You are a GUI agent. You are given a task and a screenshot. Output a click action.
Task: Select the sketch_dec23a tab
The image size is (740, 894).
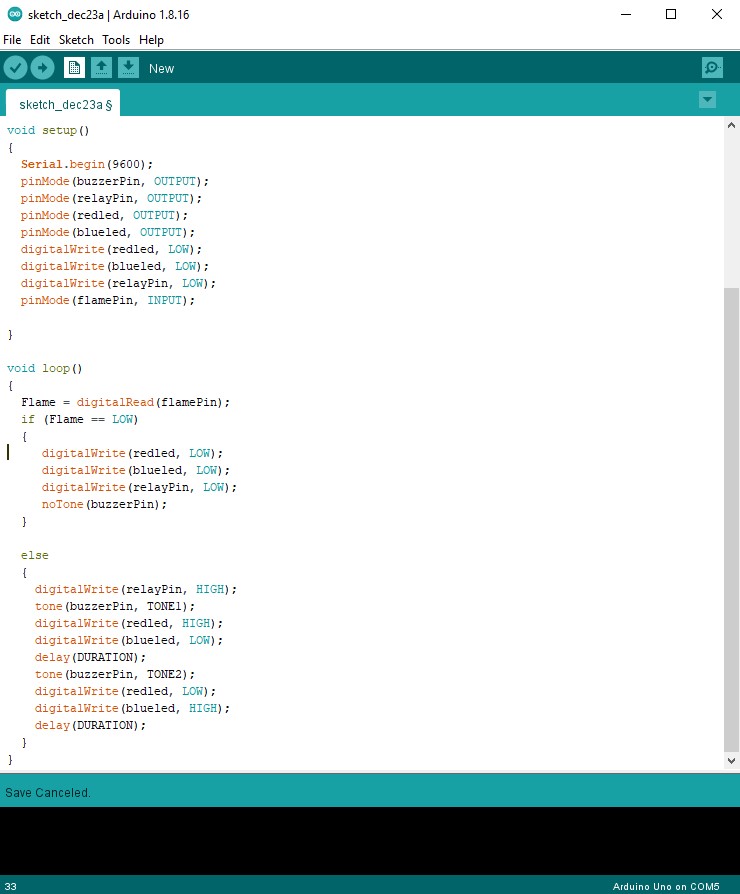pyautogui.click(x=64, y=104)
